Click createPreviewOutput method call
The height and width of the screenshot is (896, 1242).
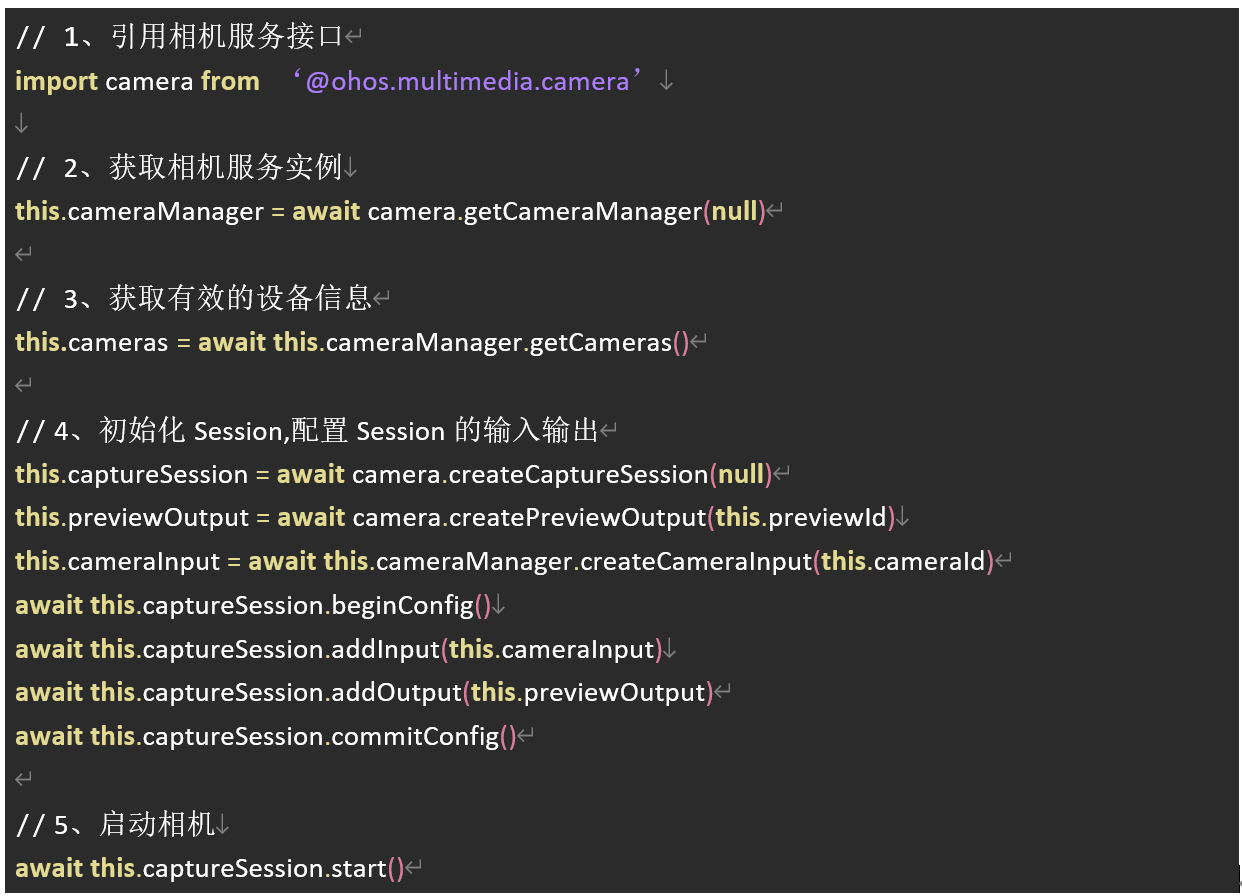577,518
